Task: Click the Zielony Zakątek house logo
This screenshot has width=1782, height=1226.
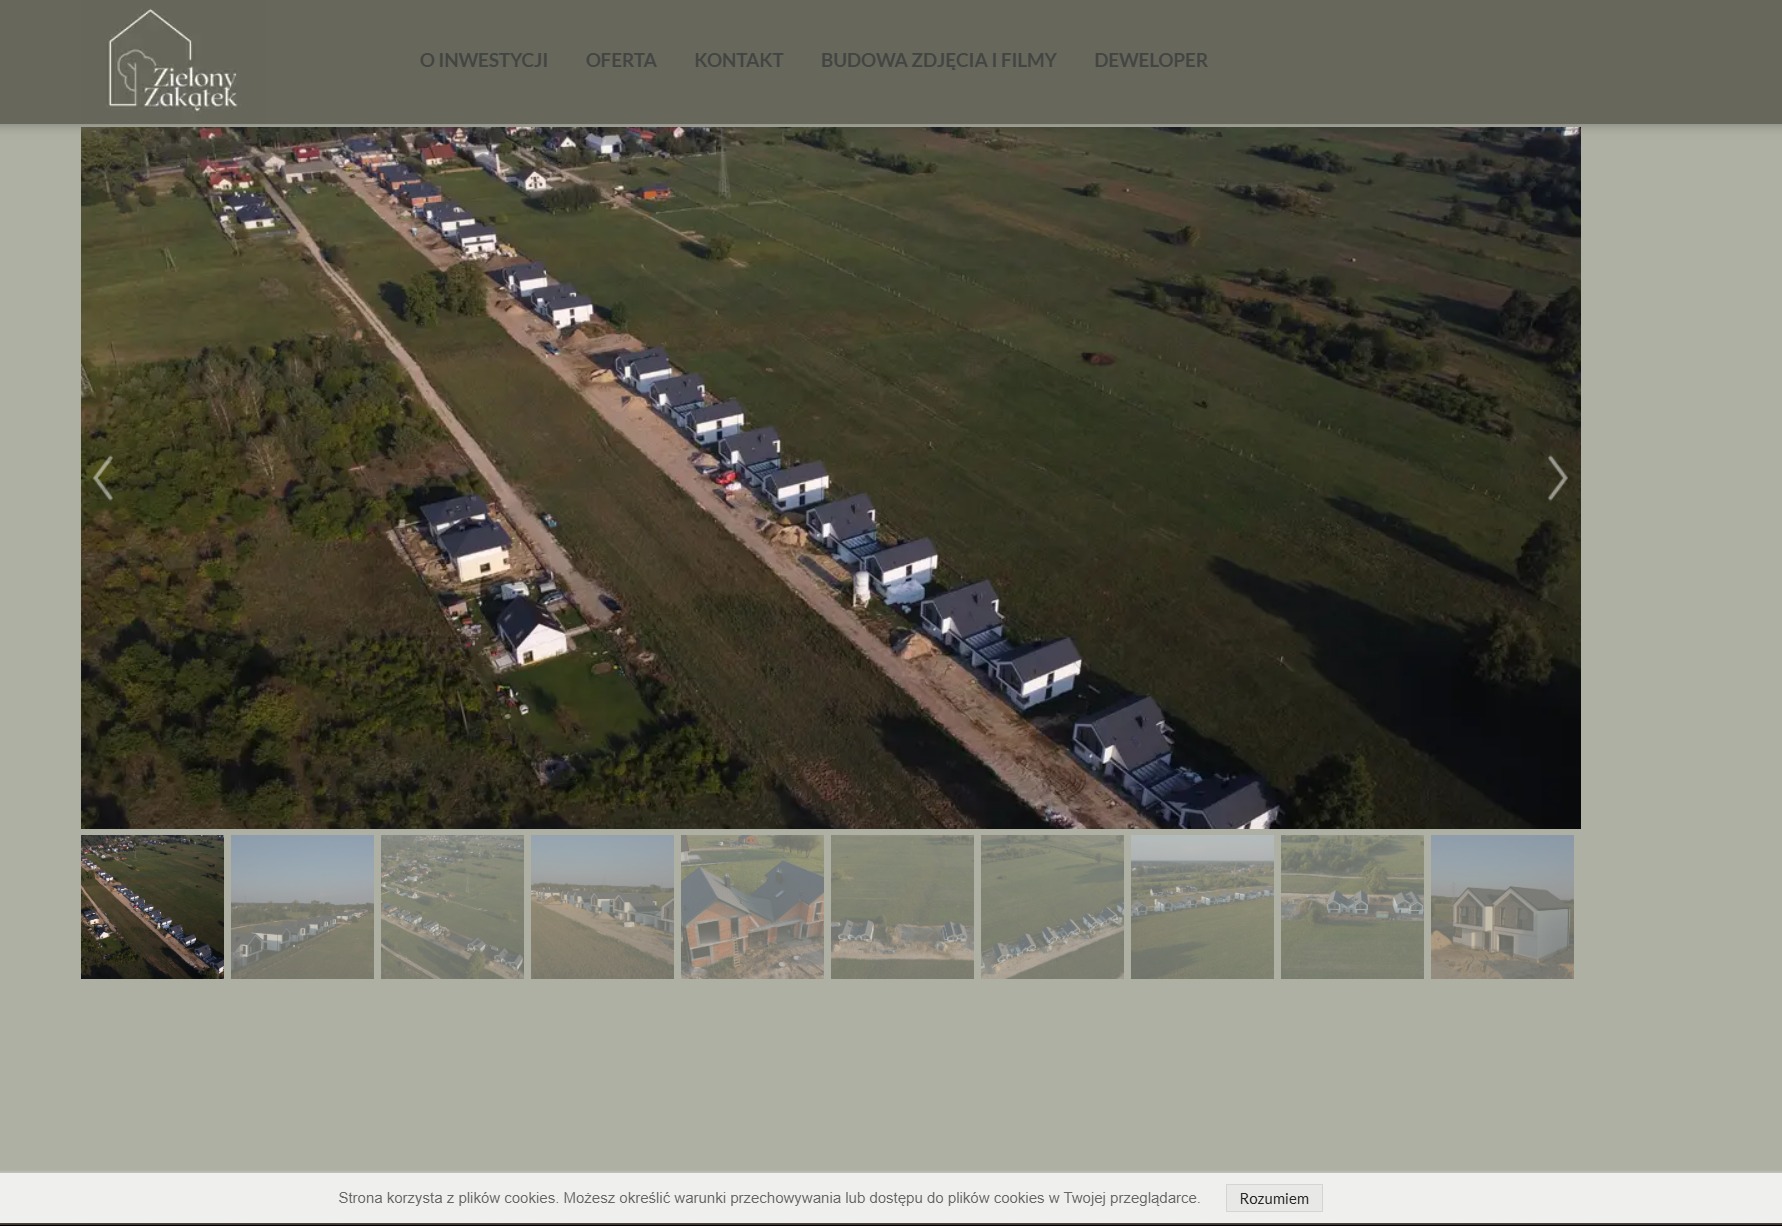Action: point(172,60)
